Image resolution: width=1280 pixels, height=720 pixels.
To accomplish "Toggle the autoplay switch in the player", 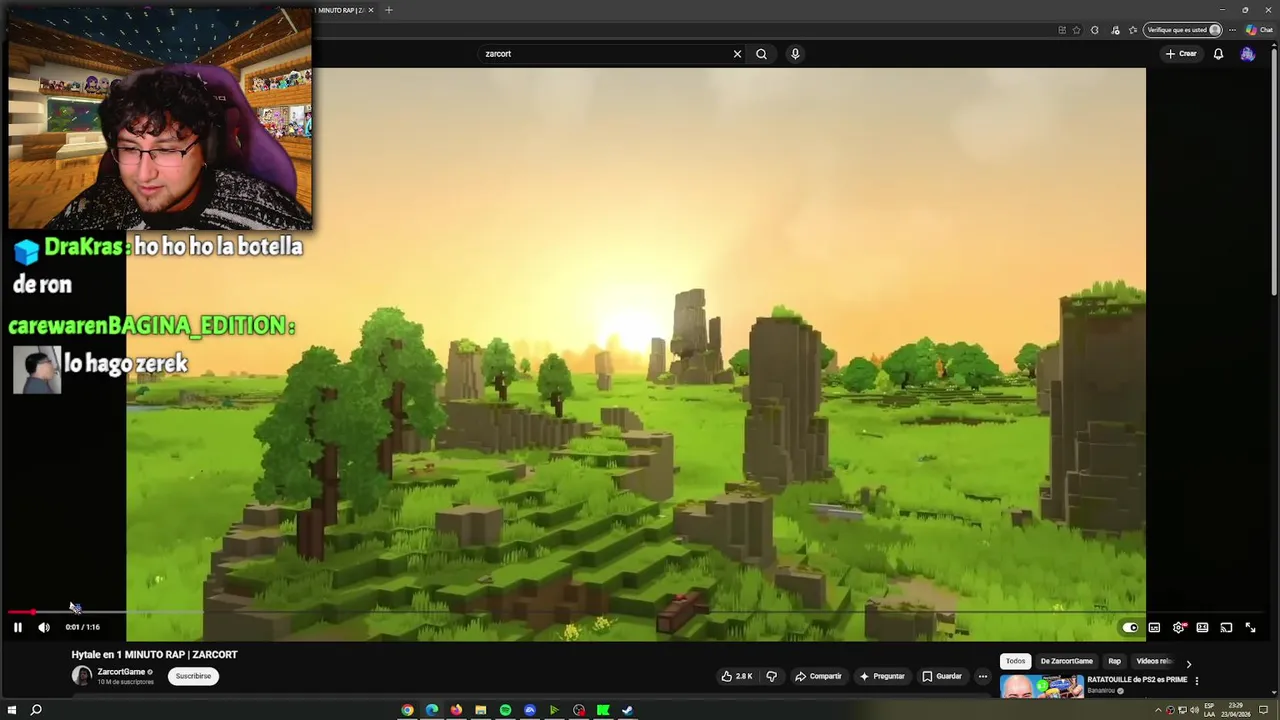I will point(1129,627).
